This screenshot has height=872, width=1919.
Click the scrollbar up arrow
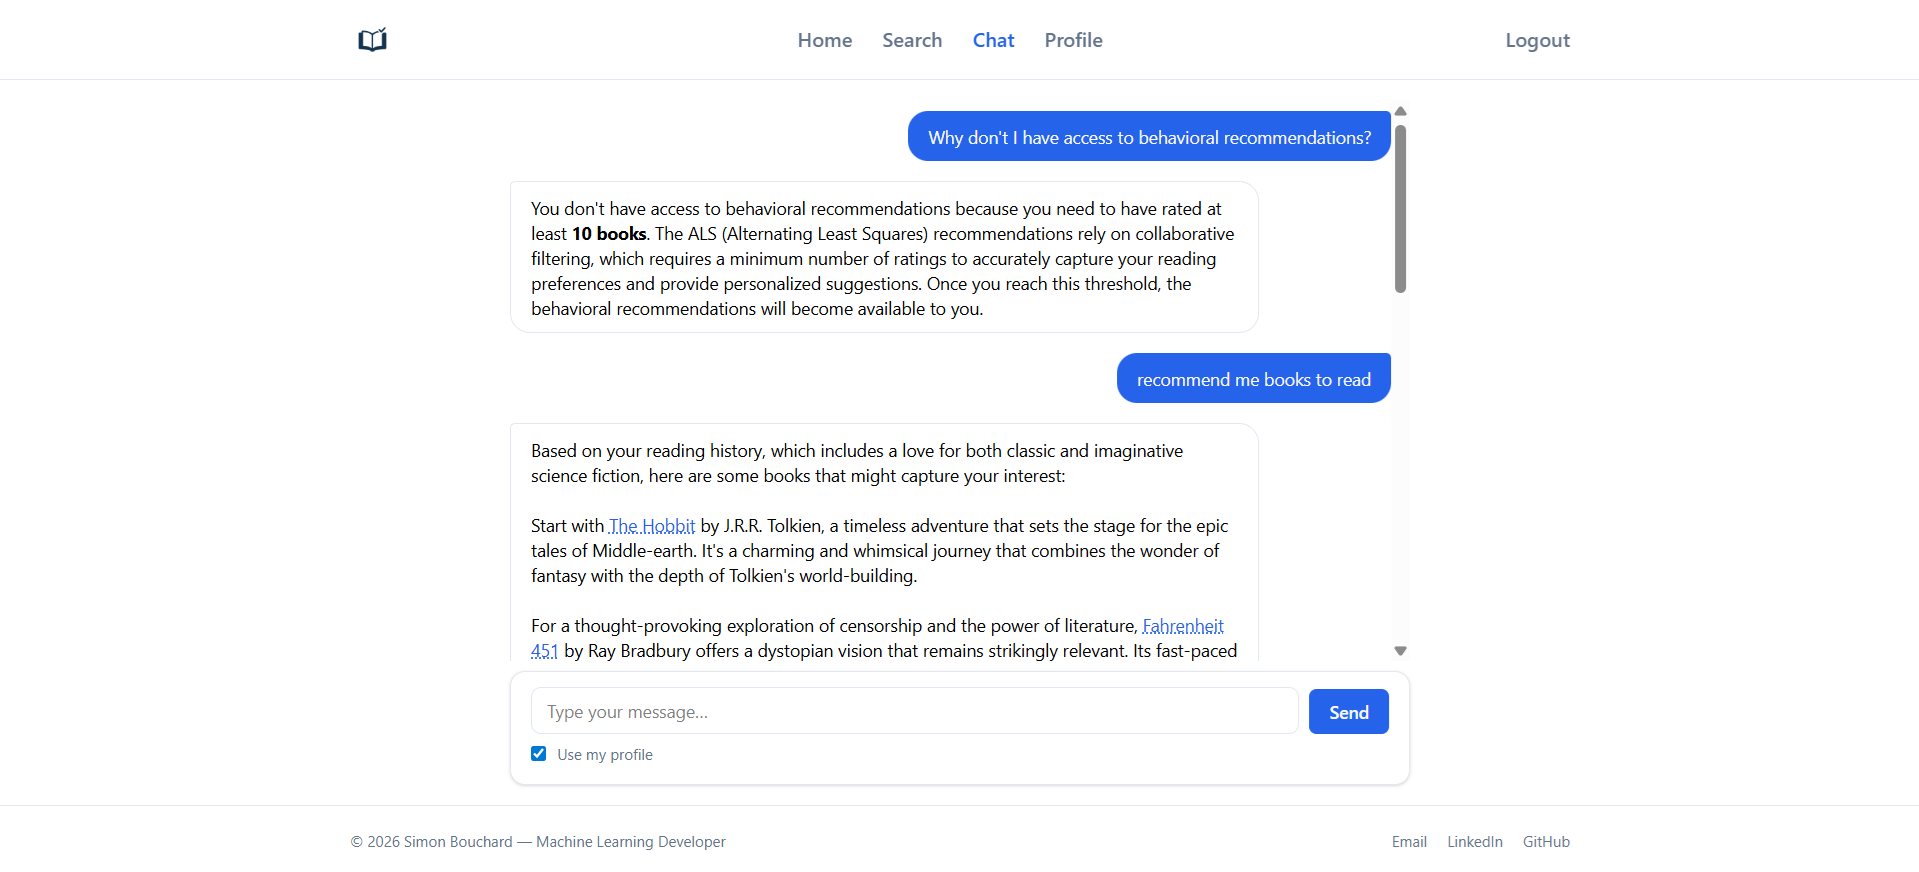point(1400,111)
